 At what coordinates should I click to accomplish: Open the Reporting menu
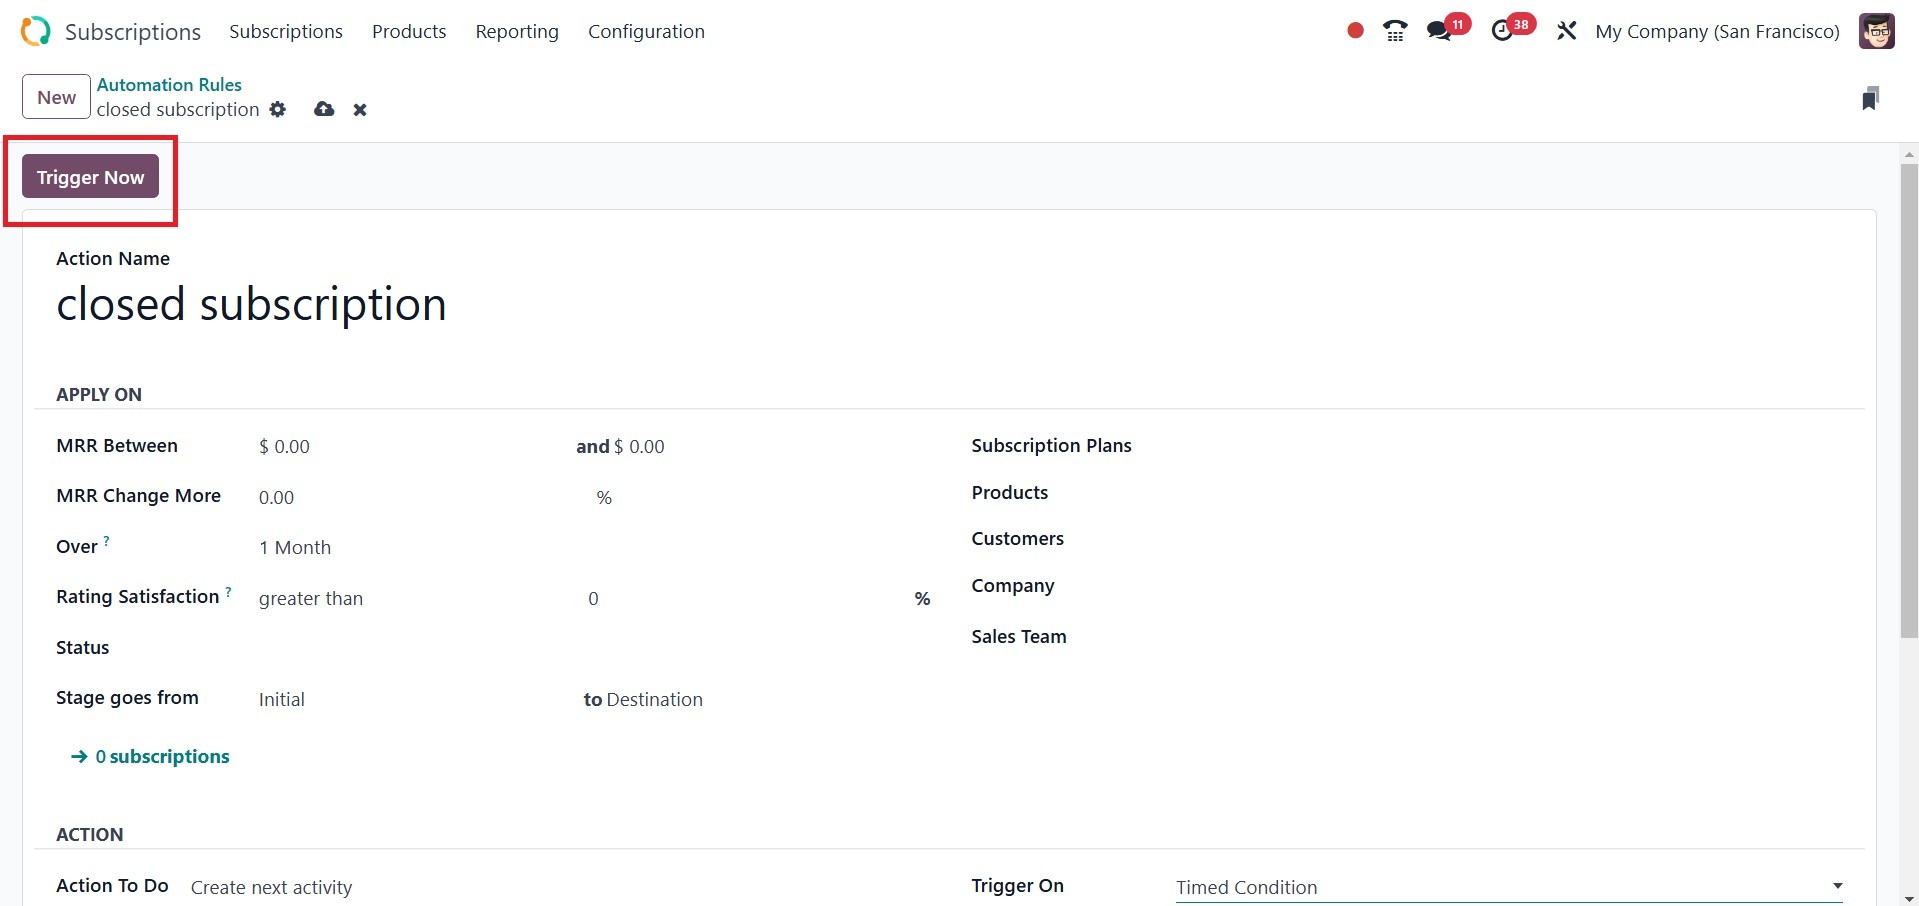[x=517, y=31]
